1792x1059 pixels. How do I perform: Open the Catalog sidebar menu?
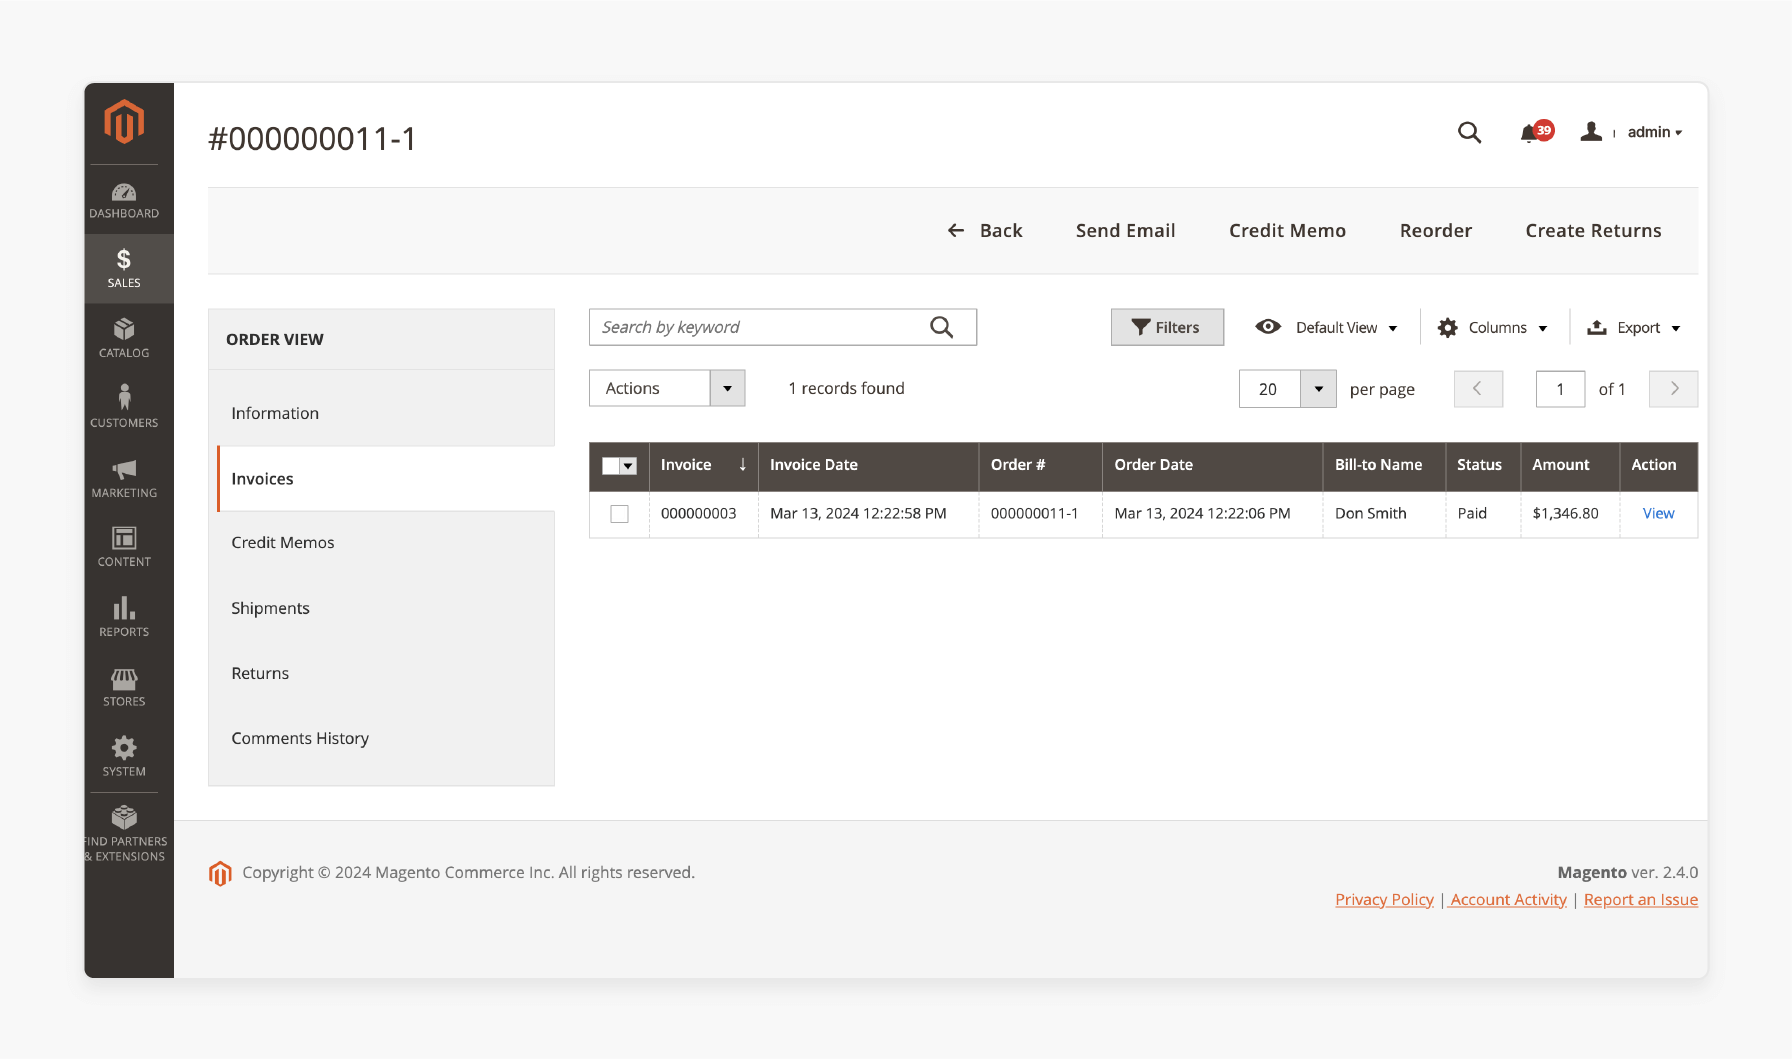pyautogui.click(x=124, y=339)
